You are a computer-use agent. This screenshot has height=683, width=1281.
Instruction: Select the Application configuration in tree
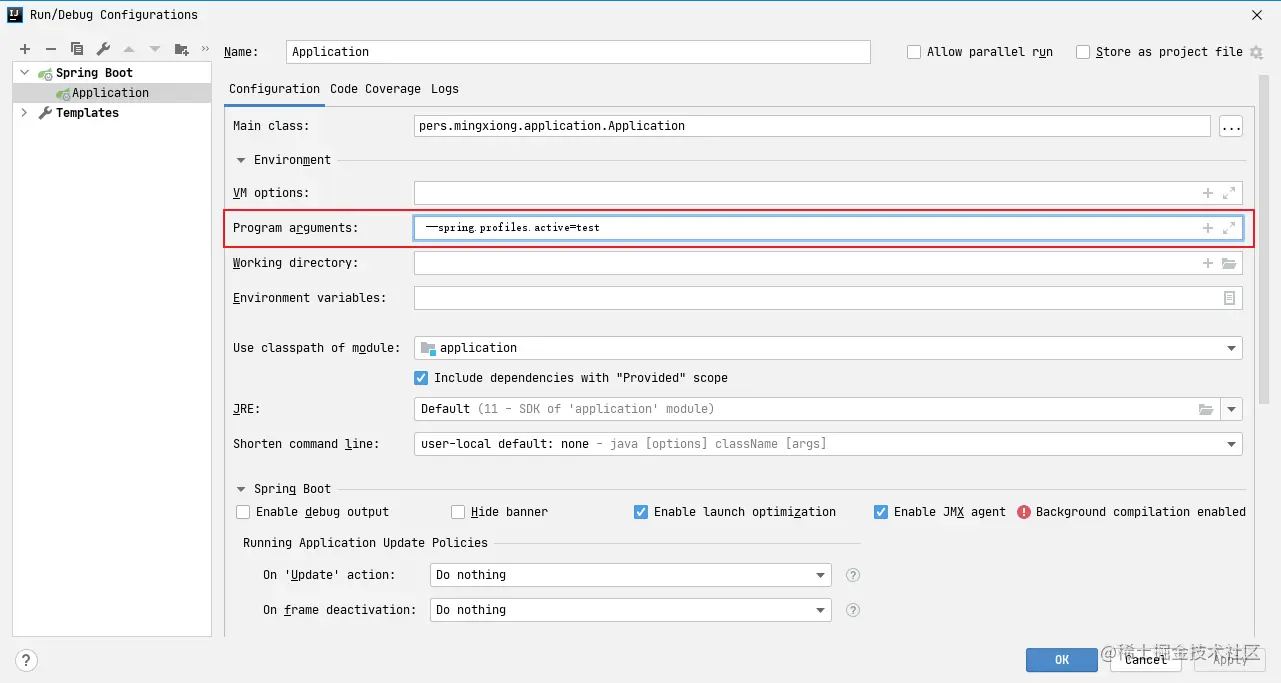point(110,93)
